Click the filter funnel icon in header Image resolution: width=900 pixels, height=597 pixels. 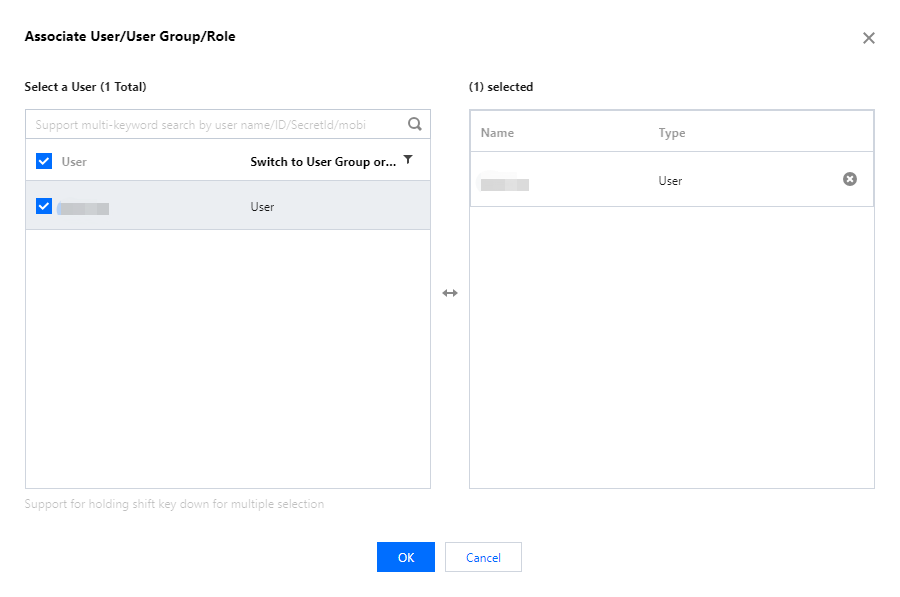coord(408,160)
